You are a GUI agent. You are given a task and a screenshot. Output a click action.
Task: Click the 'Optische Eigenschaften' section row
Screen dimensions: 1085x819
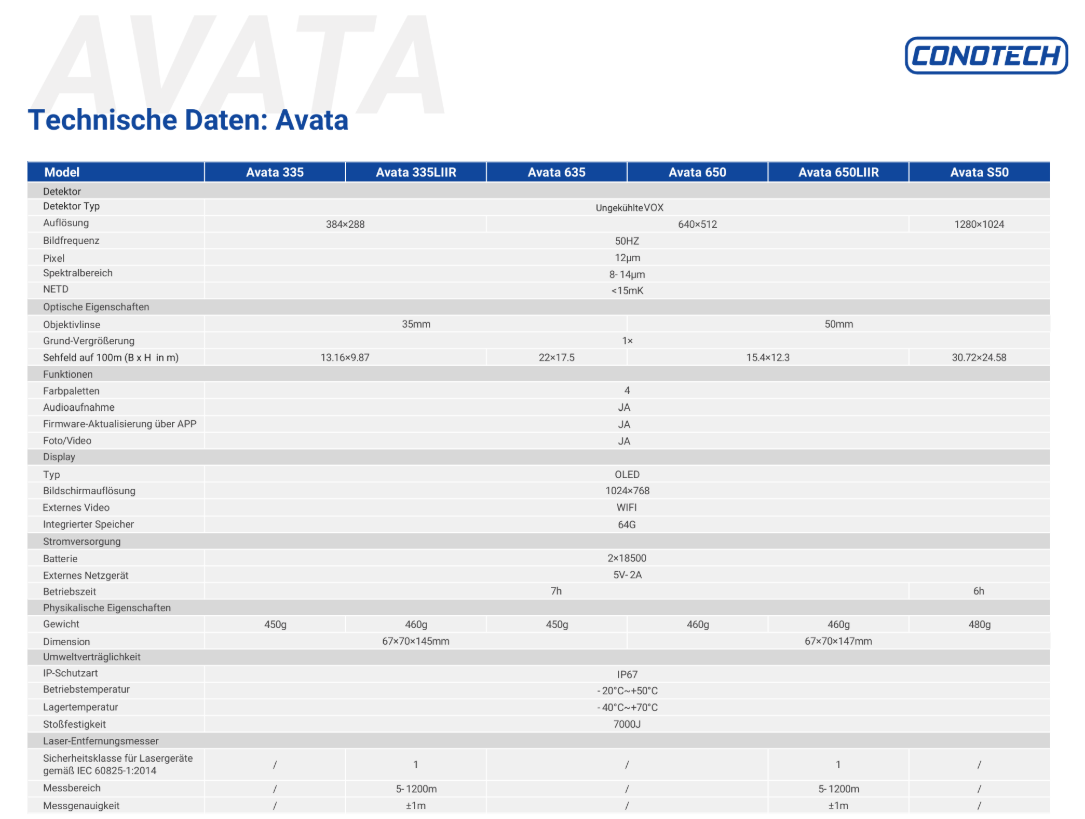[96, 307]
